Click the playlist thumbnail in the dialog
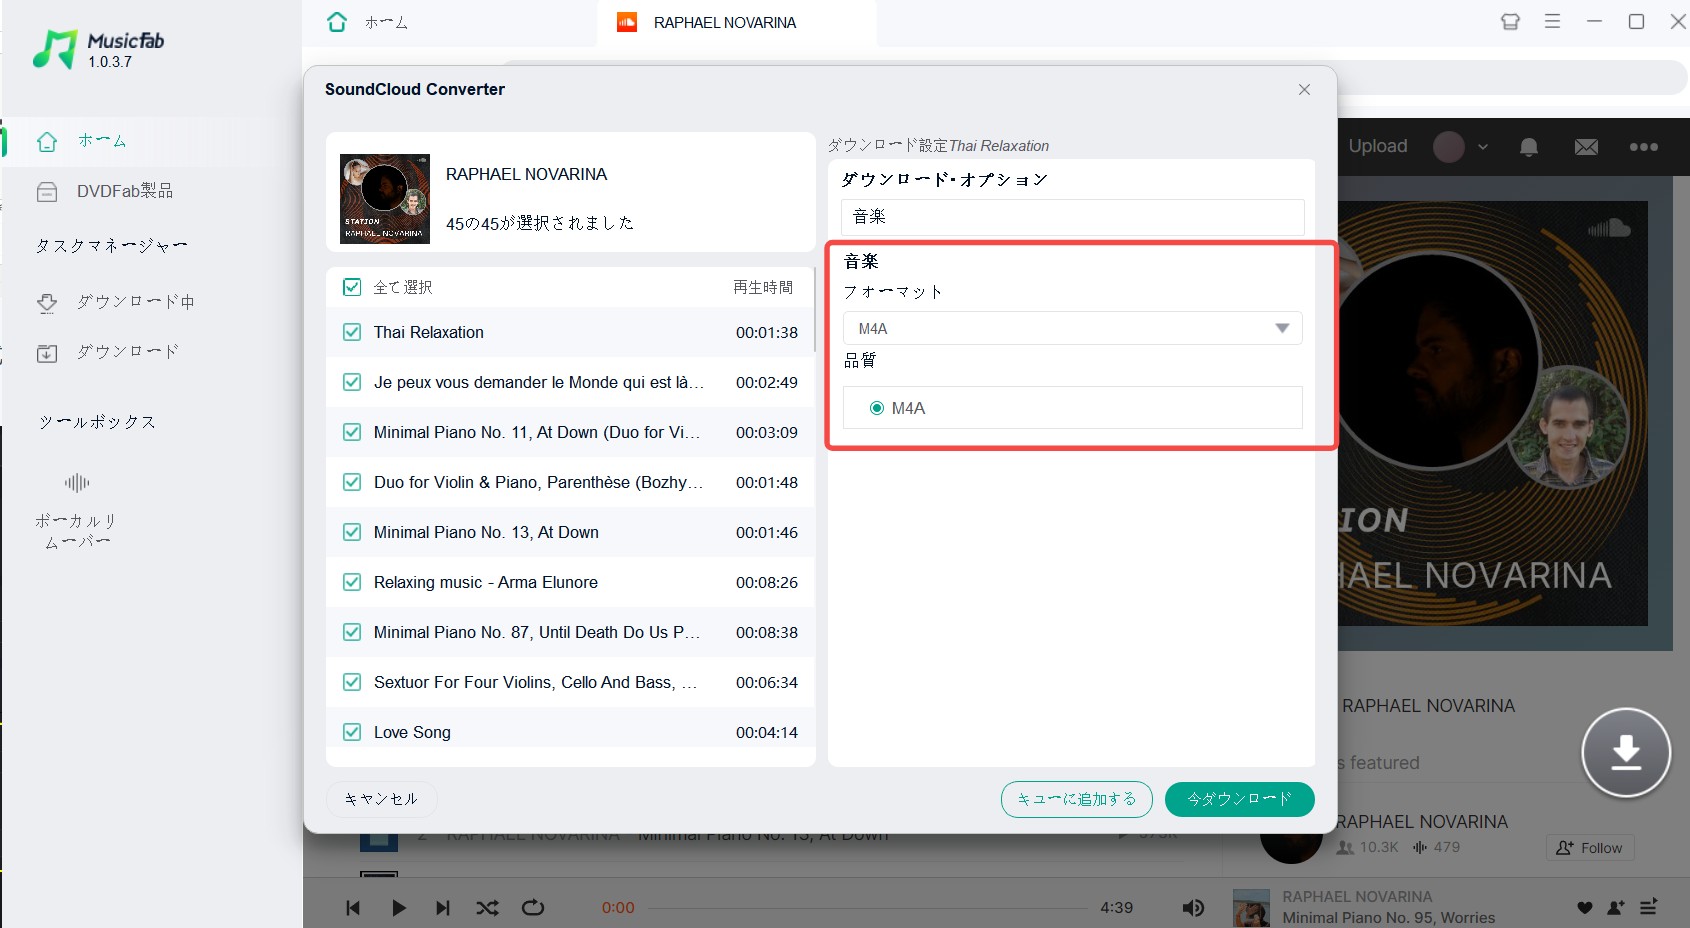The image size is (1690, 928). tap(385, 198)
